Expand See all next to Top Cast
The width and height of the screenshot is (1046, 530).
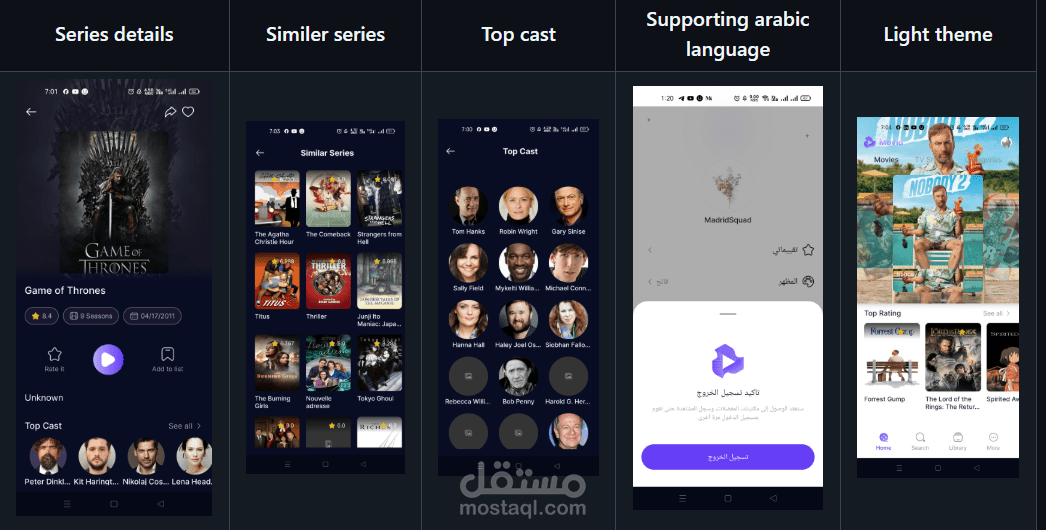[185, 426]
